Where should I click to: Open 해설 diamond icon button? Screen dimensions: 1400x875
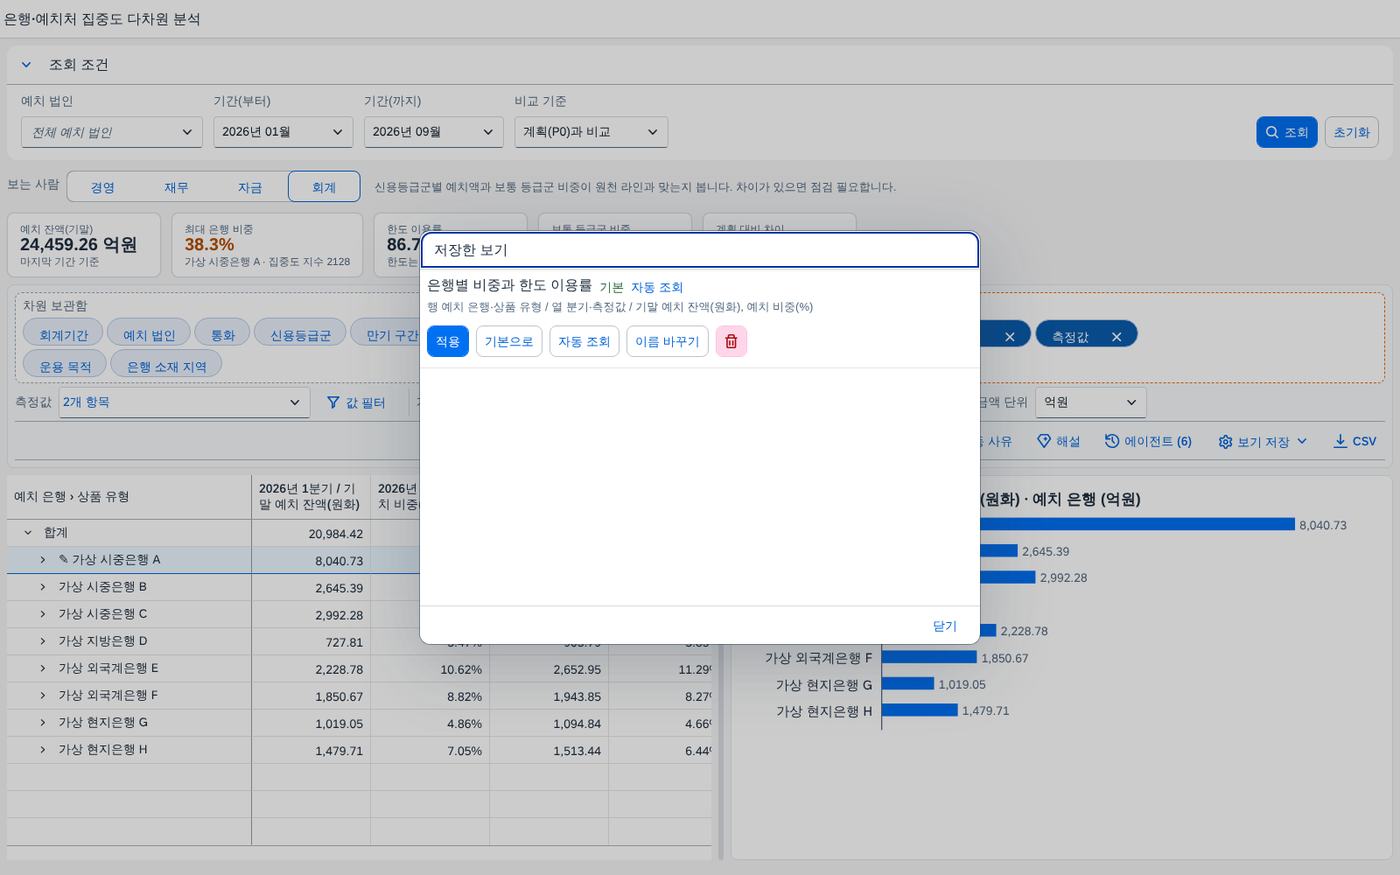[1058, 441]
